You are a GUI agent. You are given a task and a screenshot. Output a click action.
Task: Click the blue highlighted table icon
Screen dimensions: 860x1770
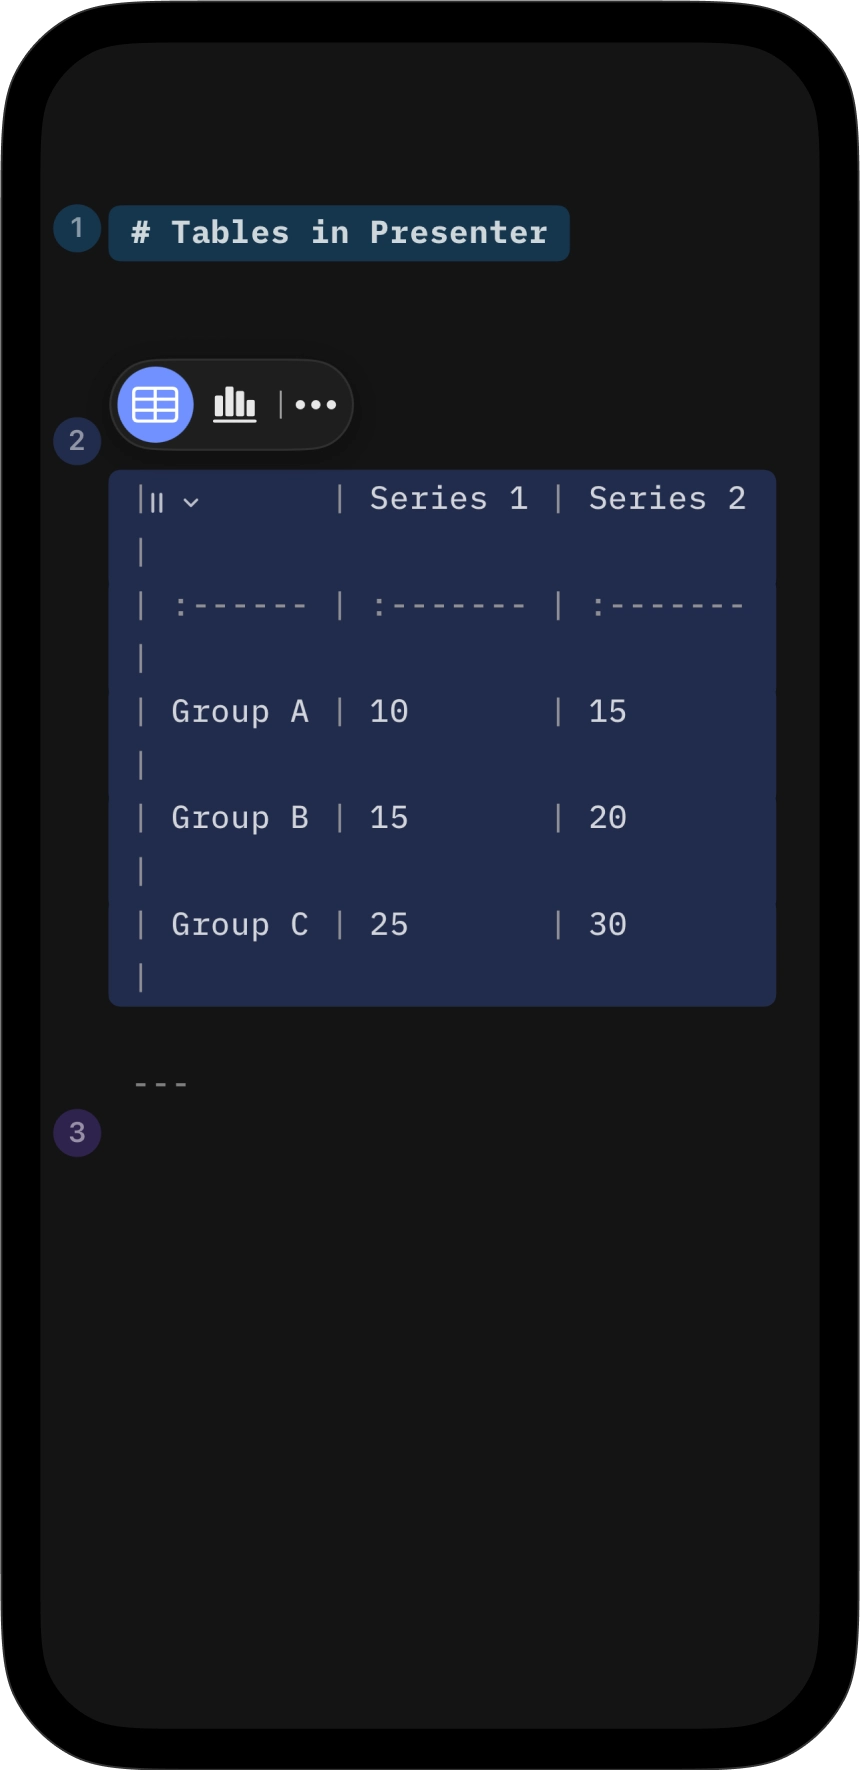[x=155, y=404]
